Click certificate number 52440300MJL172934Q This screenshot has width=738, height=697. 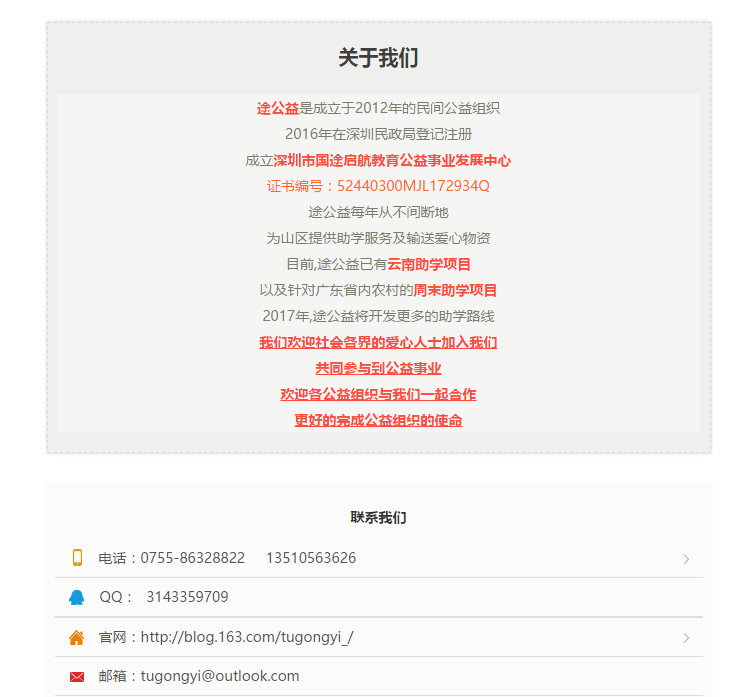pos(413,186)
